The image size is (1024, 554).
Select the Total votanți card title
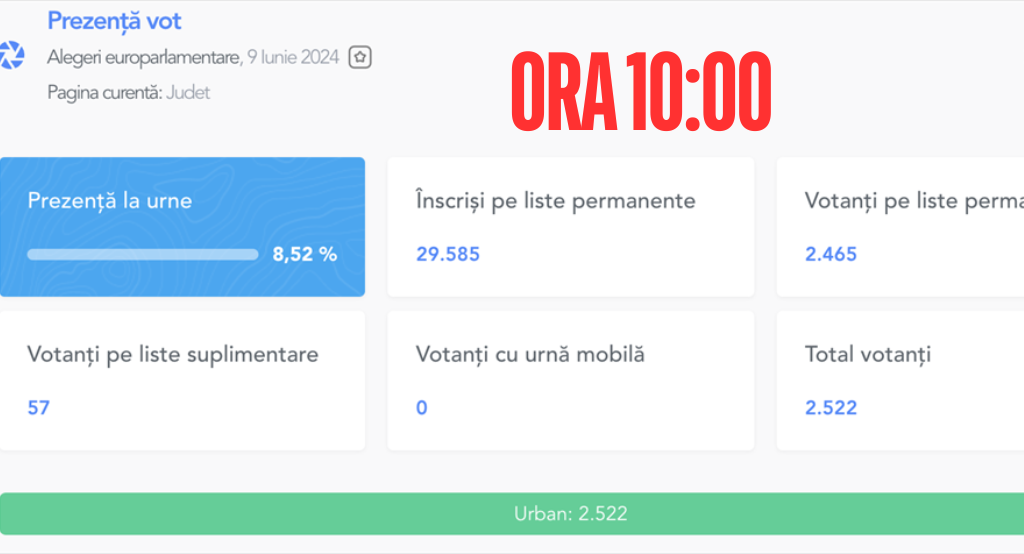coord(868,354)
